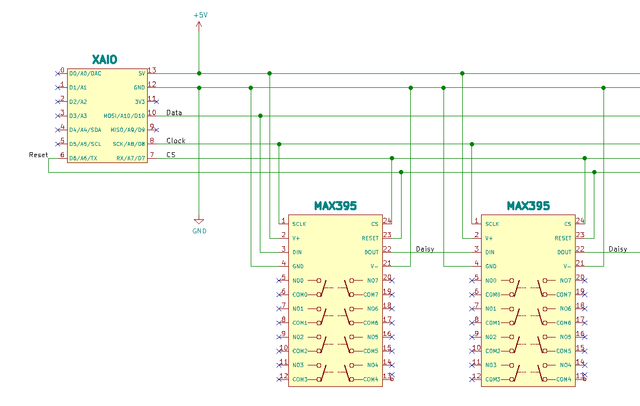This screenshot has width=640, height=406.
Task: Select CS pin on left MAX395
Action: 375,224
